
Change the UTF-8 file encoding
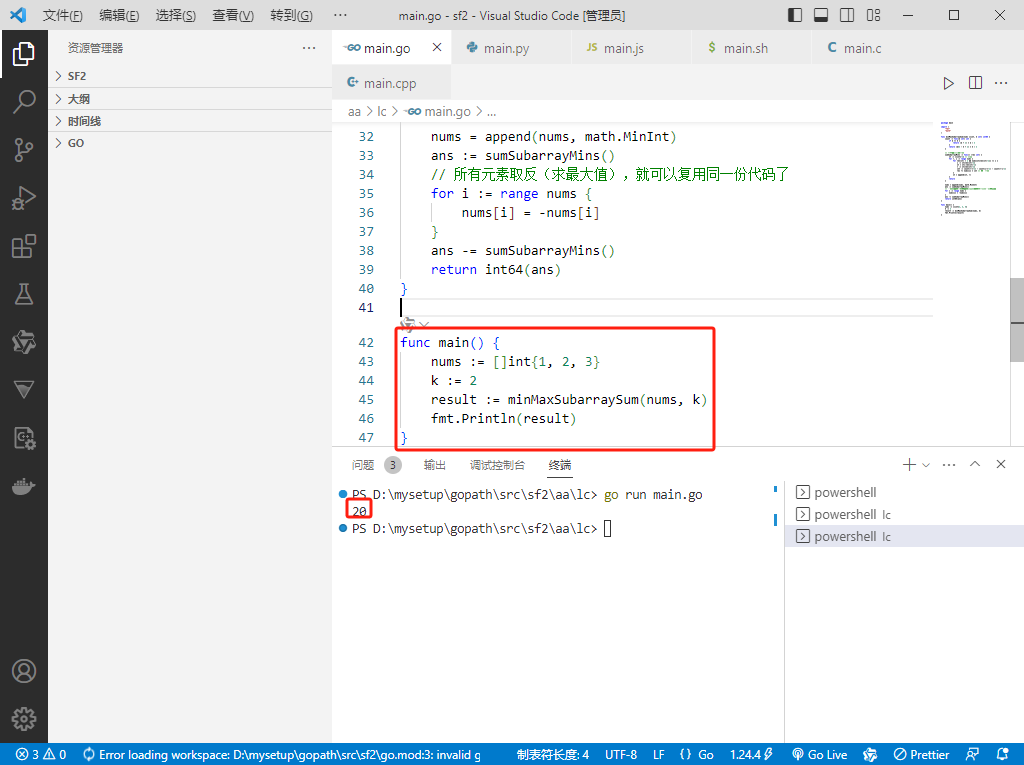tap(621, 755)
